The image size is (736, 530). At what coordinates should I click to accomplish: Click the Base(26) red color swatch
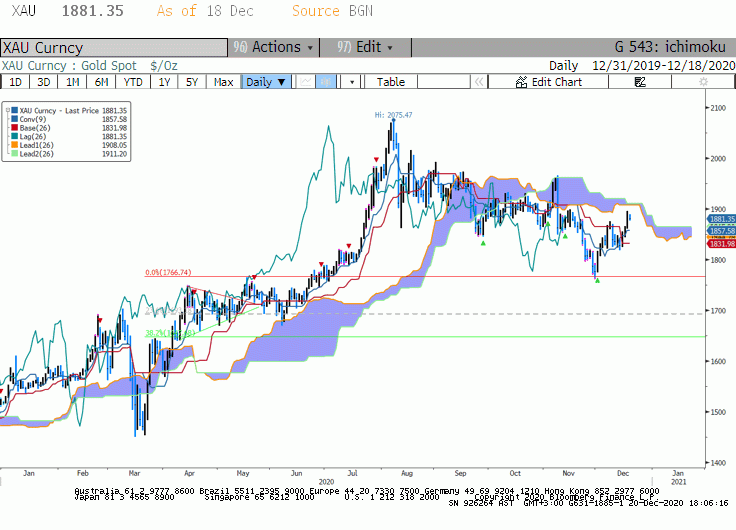(x=15, y=128)
